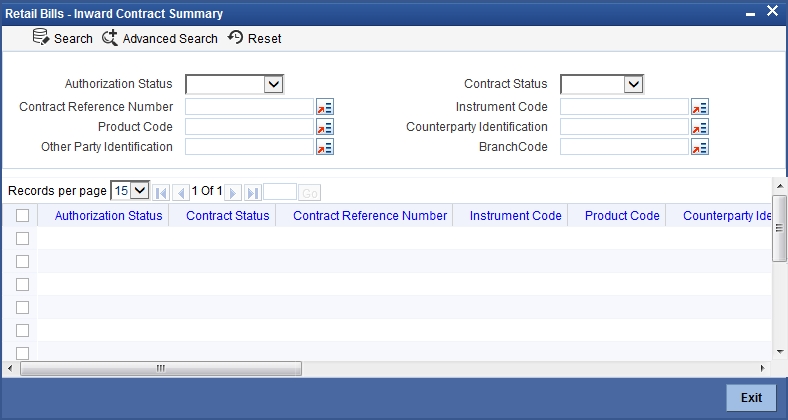788x420 pixels.
Task: Check the fourth result row checkbox
Action: tap(23, 307)
